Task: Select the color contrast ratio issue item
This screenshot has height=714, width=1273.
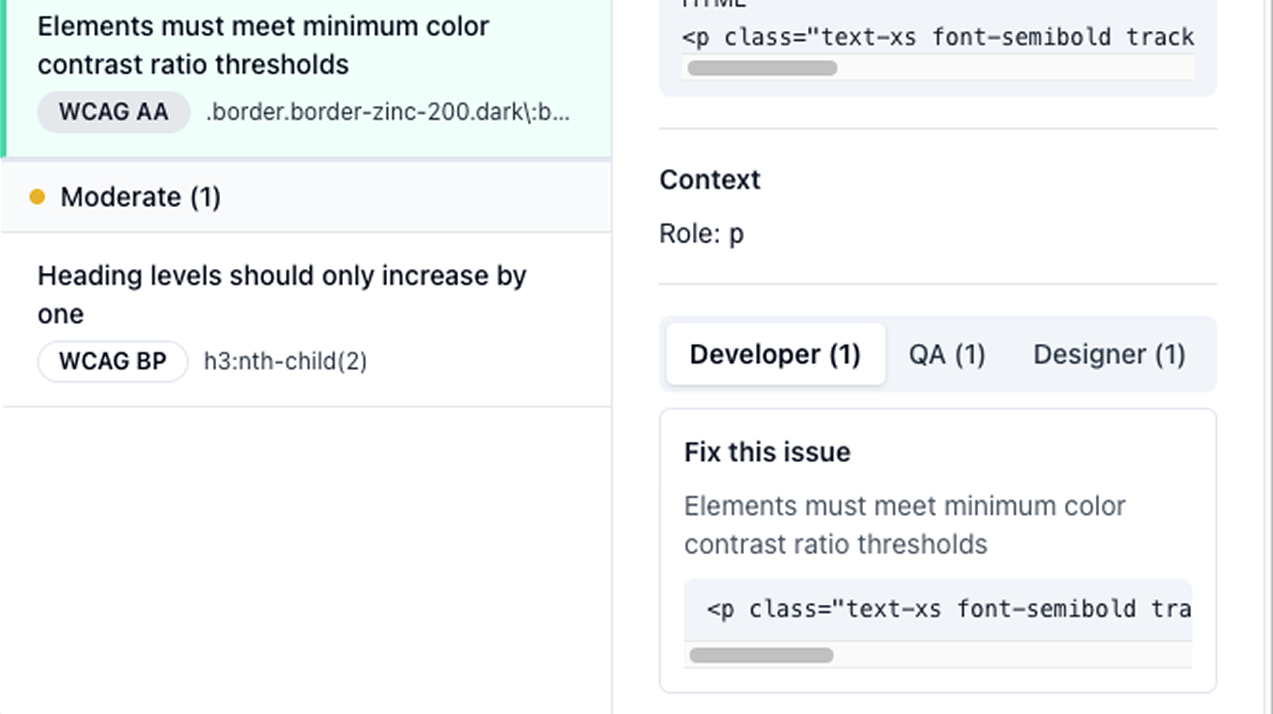Action: [x=306, y=78]
